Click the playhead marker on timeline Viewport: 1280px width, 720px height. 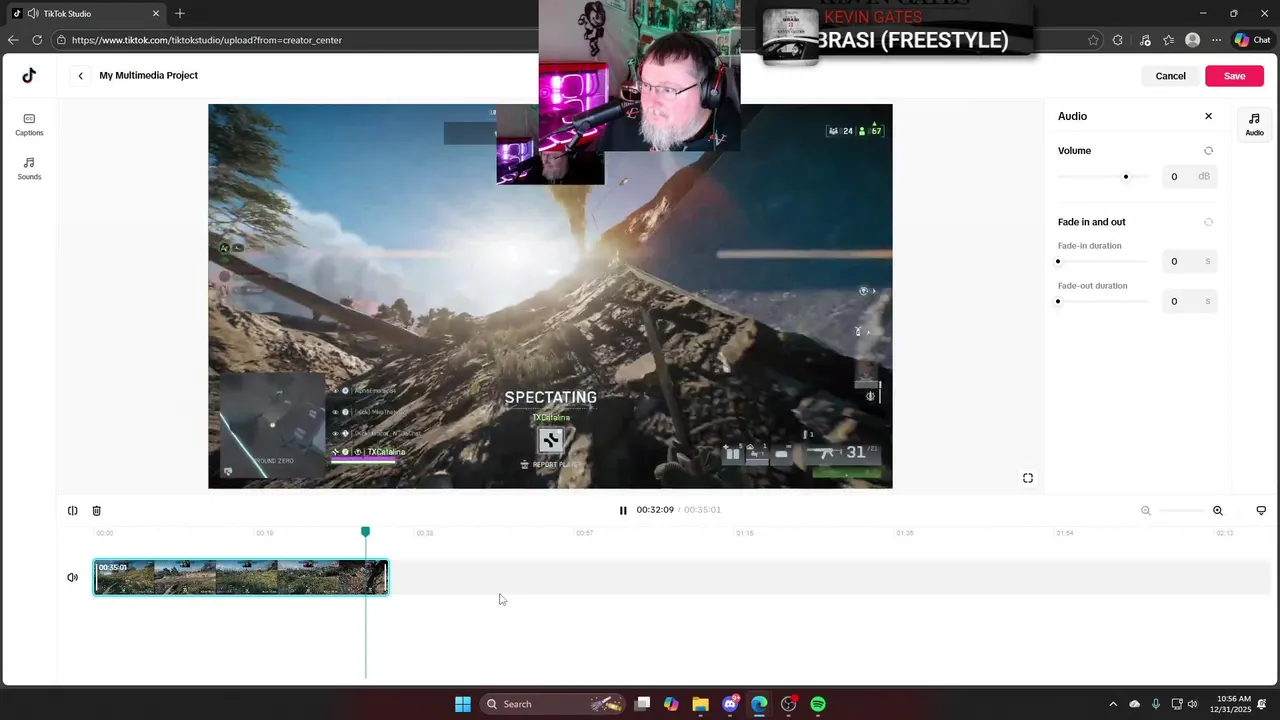[366, 532]
